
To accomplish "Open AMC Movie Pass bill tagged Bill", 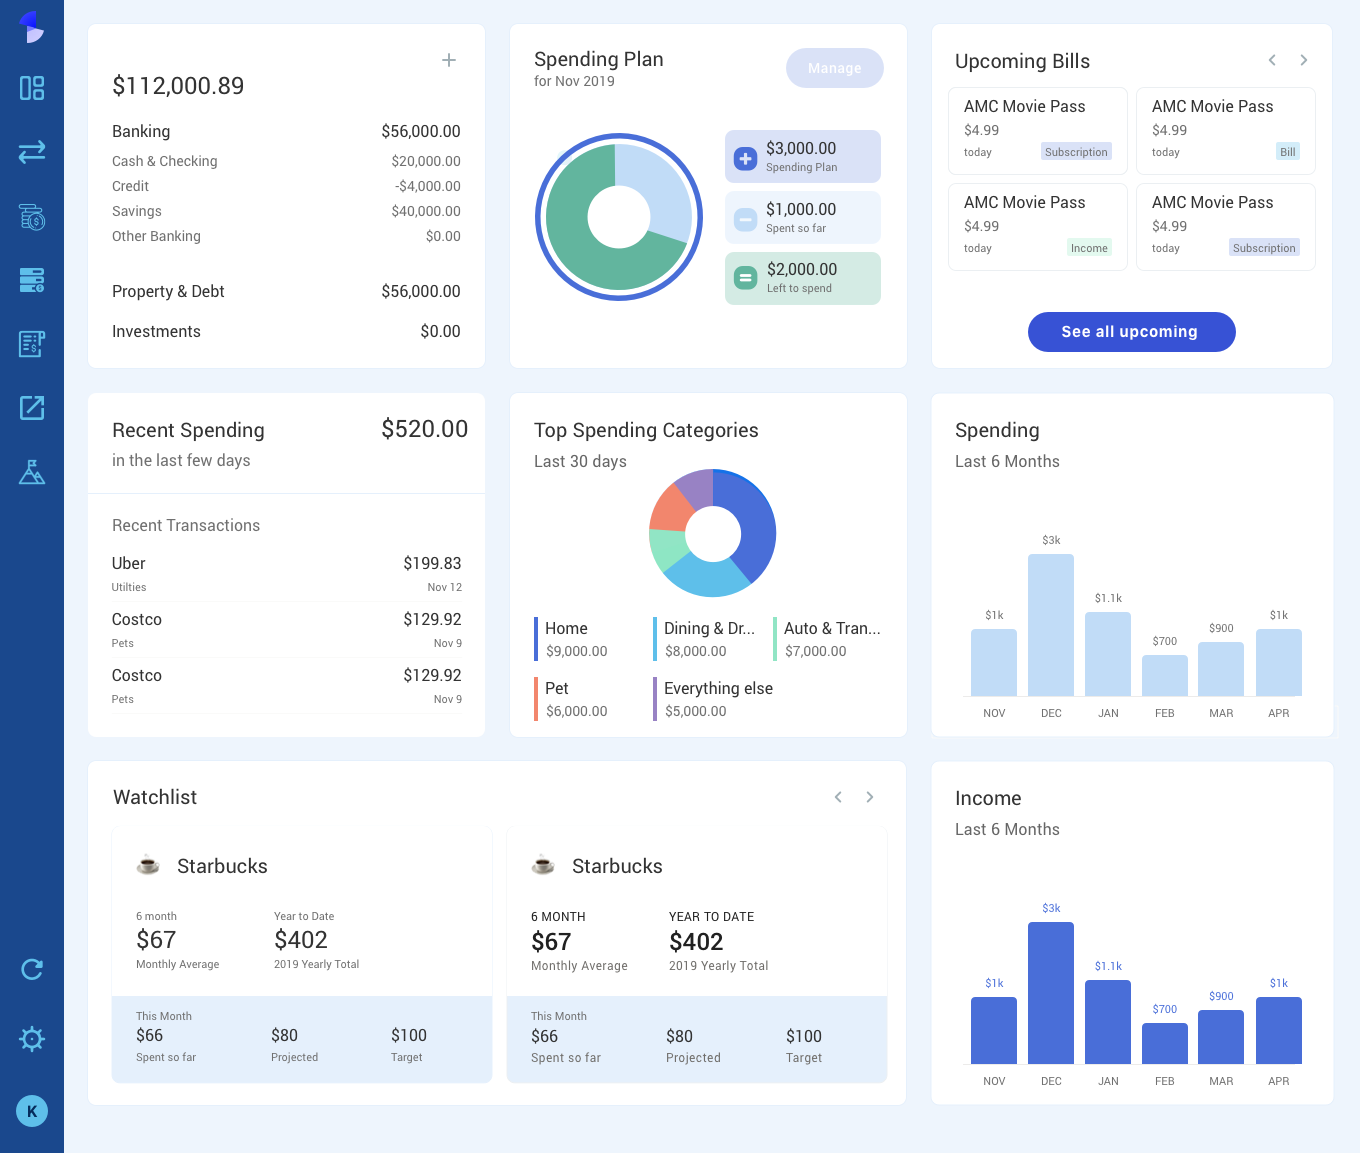I will tap(1226, 131).
